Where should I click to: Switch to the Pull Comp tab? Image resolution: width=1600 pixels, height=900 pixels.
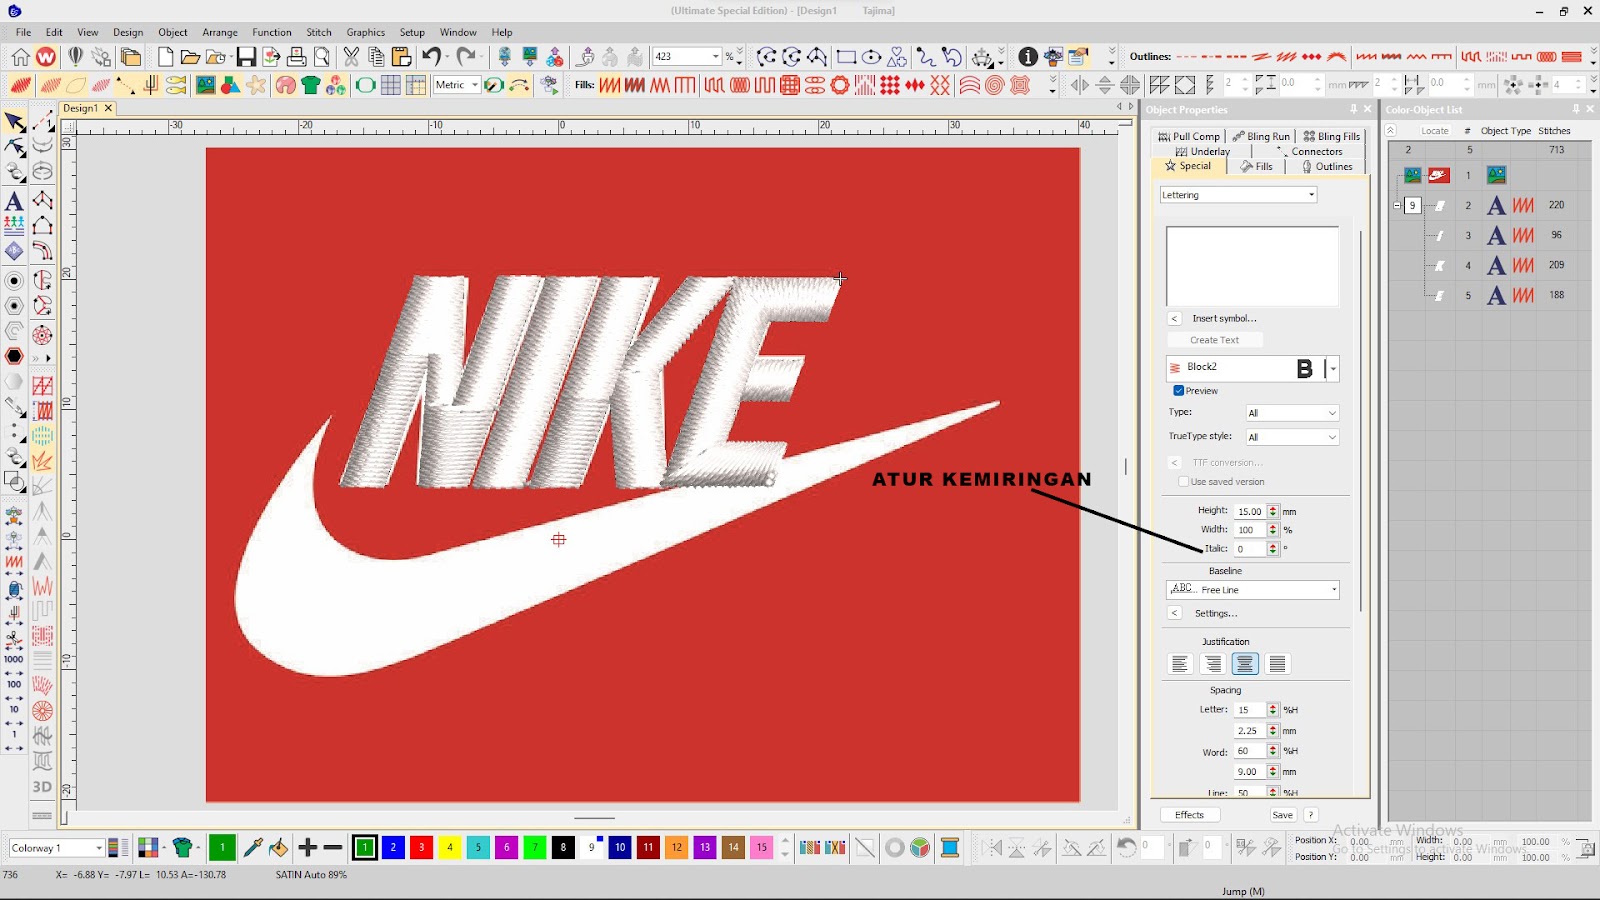pyautogui.click(x=1189, y=137)
